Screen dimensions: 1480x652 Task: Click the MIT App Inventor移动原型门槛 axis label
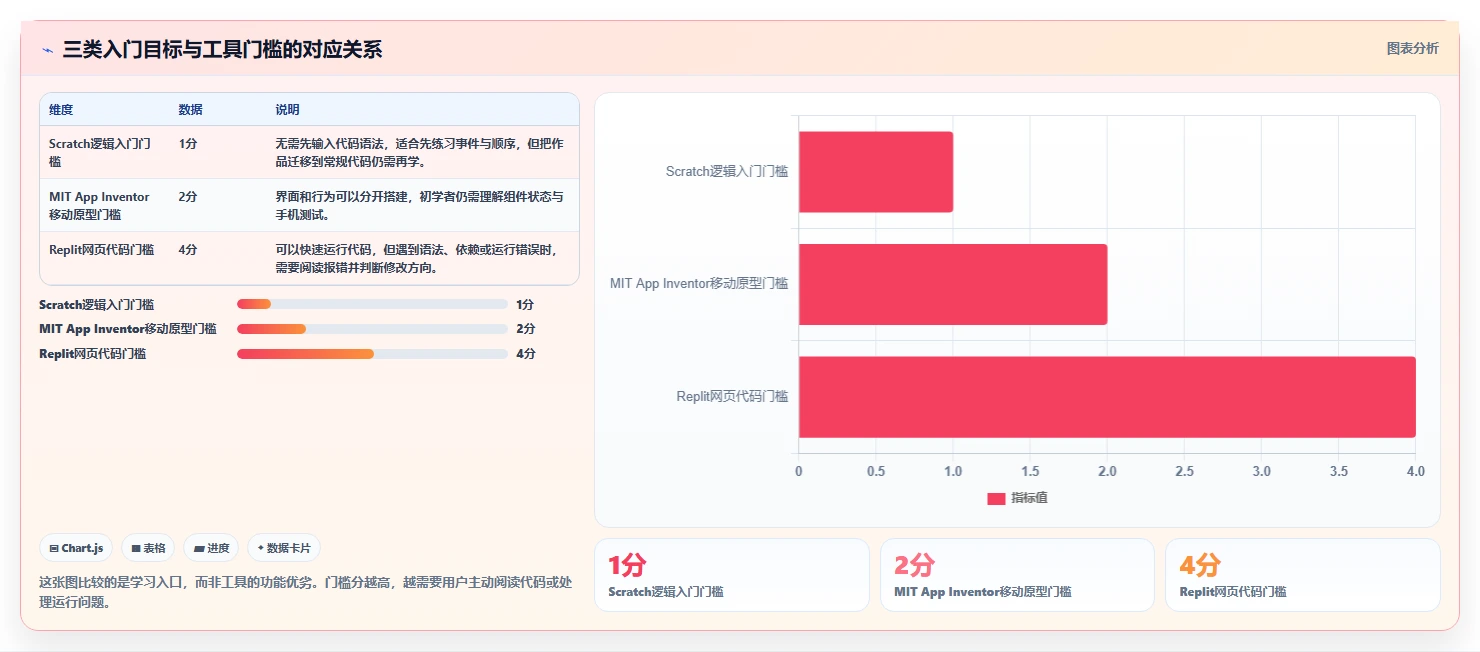click(x=699, y=284)
